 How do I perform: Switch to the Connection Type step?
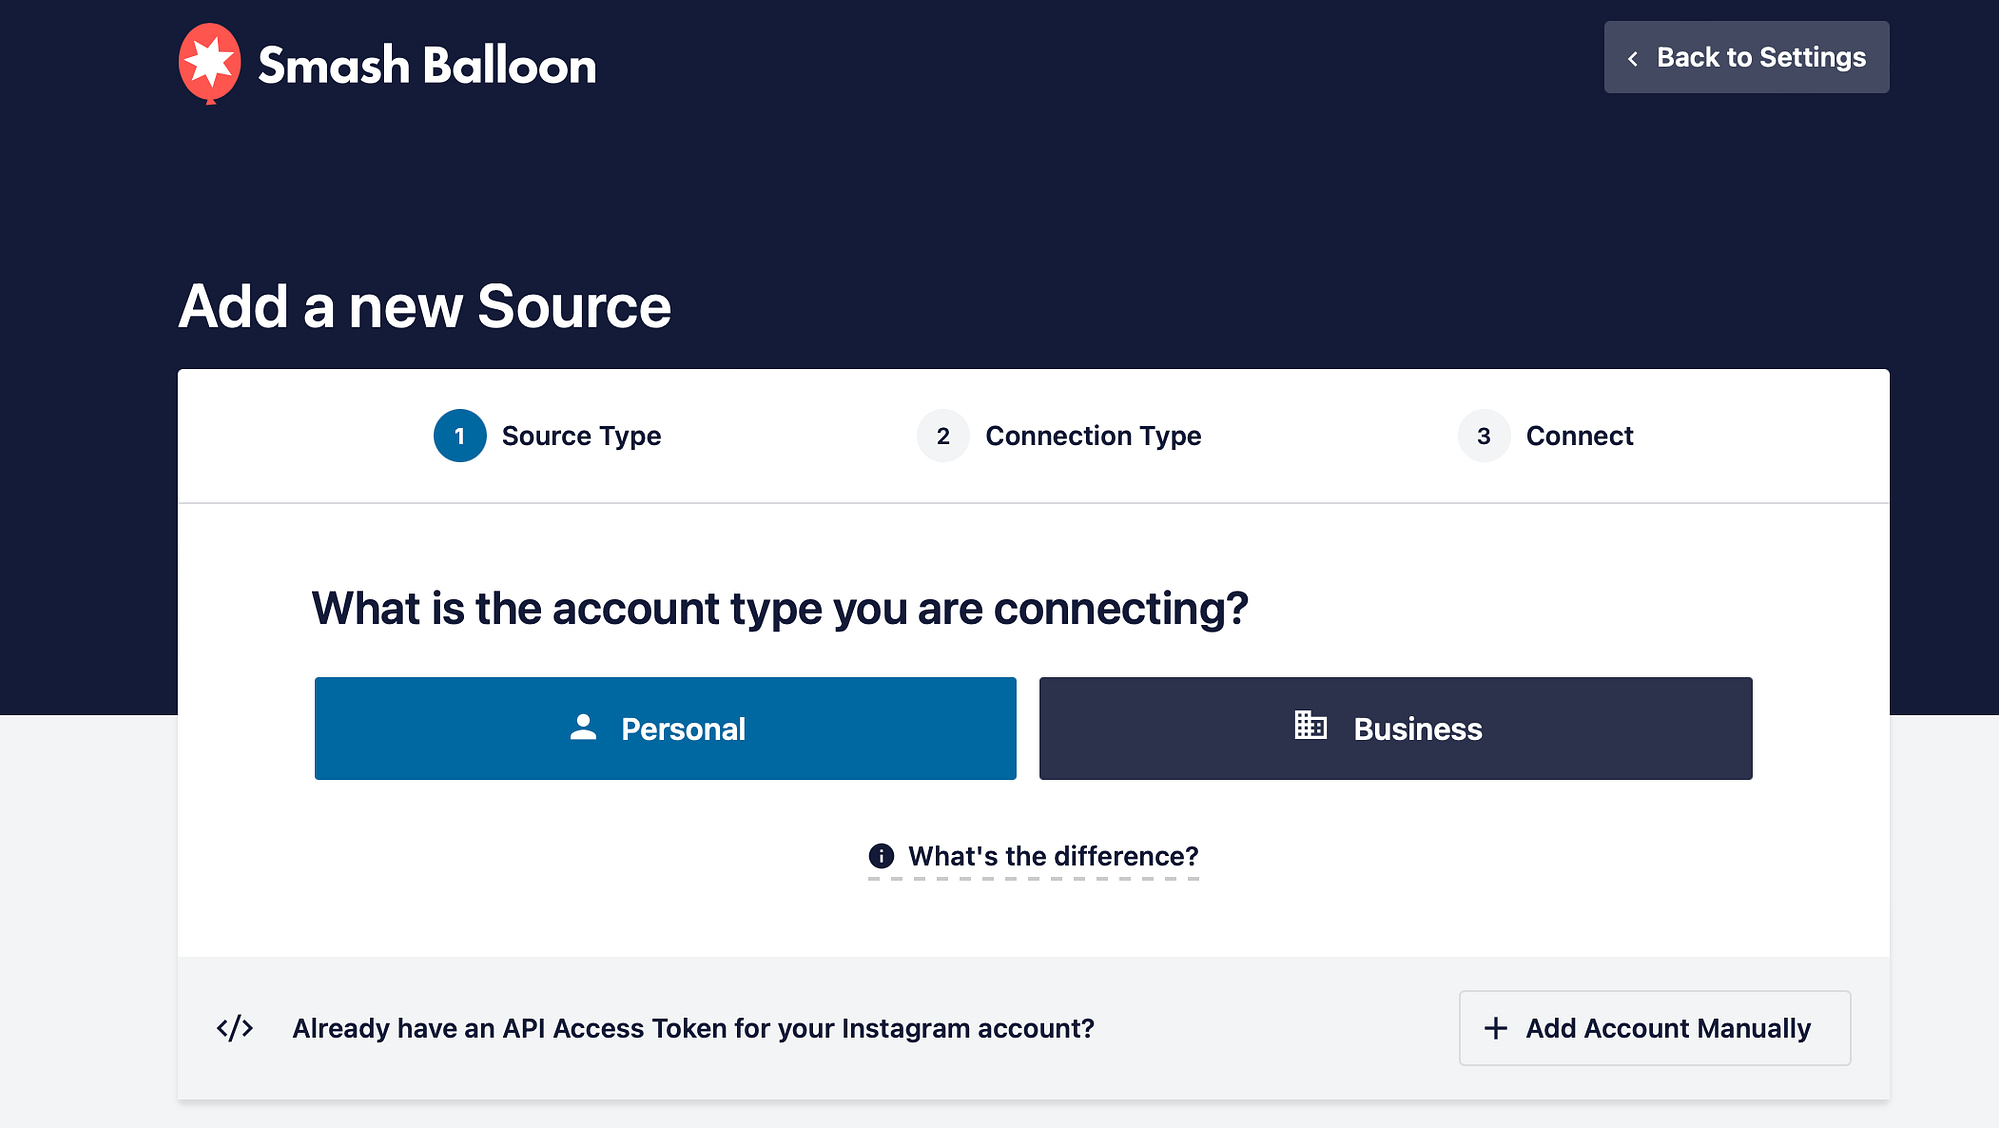pyautogui.click(x=1093, y=436)
